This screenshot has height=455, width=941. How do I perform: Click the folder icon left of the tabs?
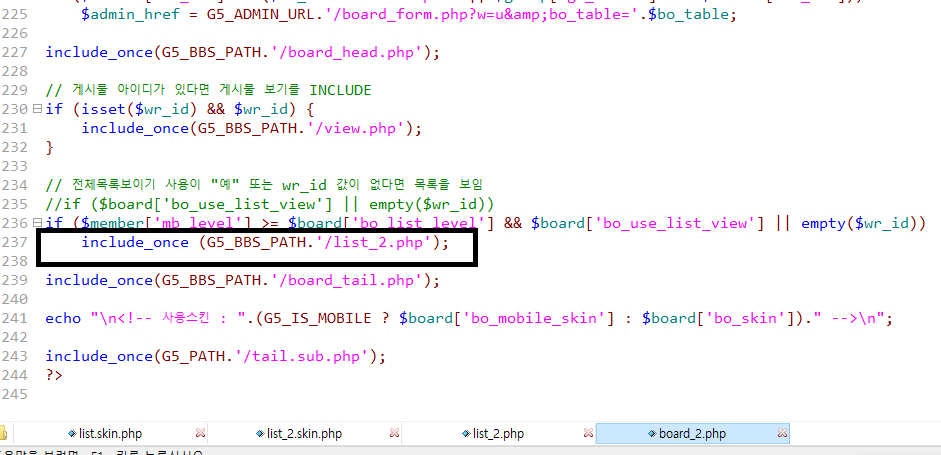[3, 434]
